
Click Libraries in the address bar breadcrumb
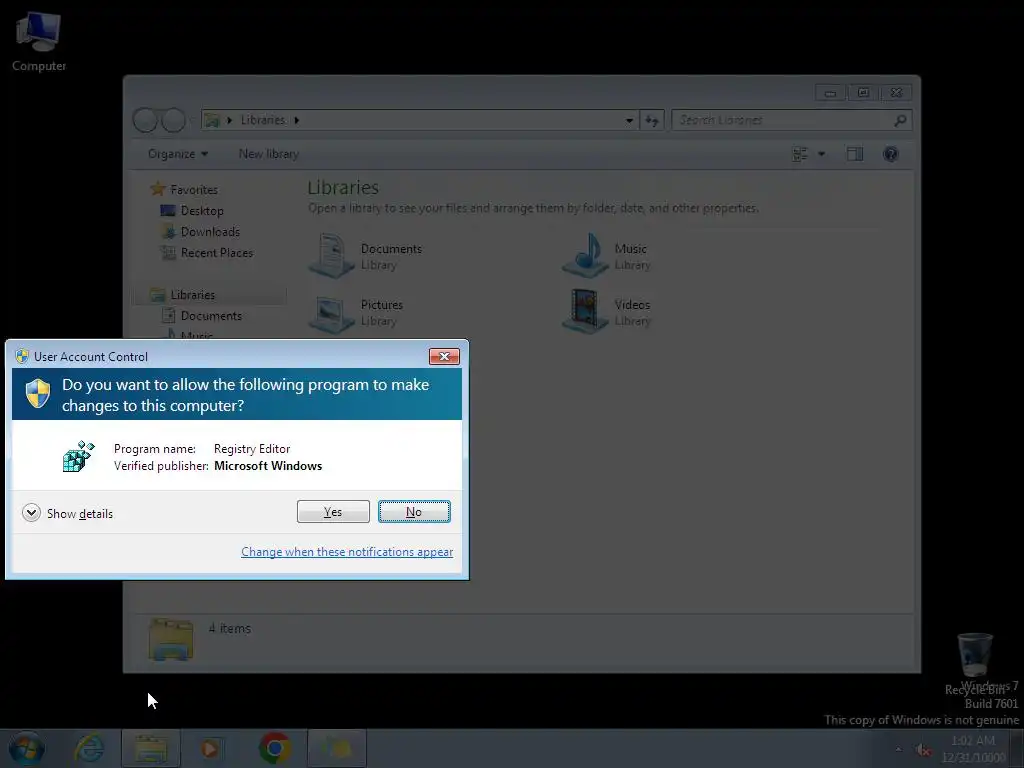263,120
